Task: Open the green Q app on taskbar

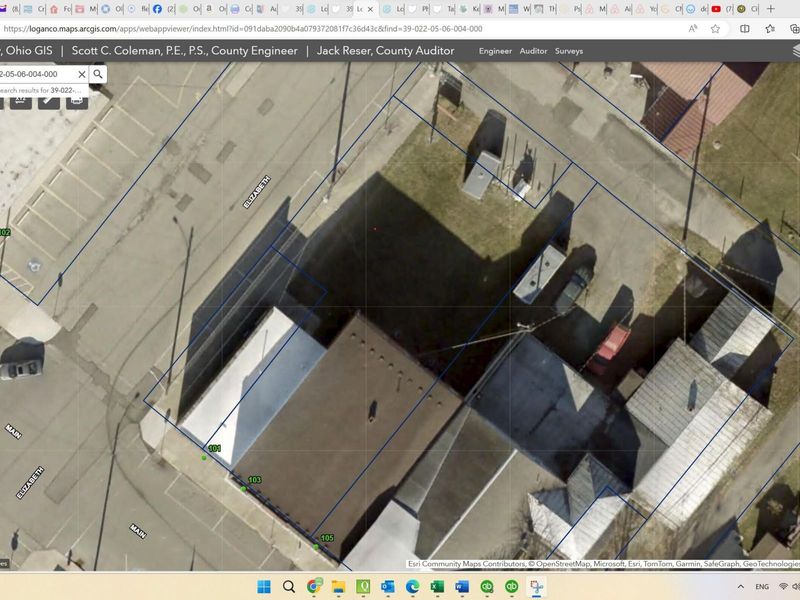Action: click(363, 587)
